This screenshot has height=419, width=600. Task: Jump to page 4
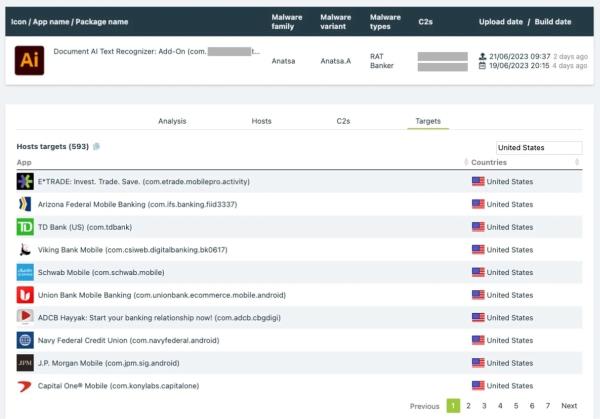[500, 406]
